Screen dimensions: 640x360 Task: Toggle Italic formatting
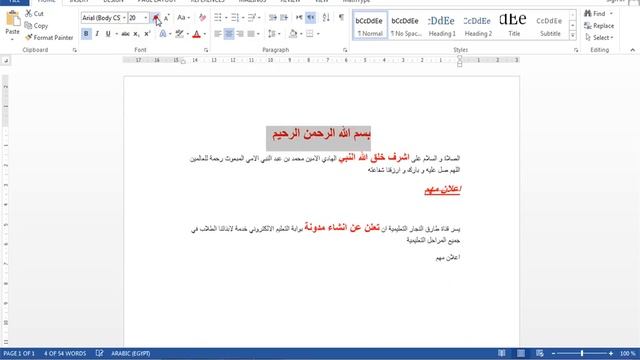point(97,34)
